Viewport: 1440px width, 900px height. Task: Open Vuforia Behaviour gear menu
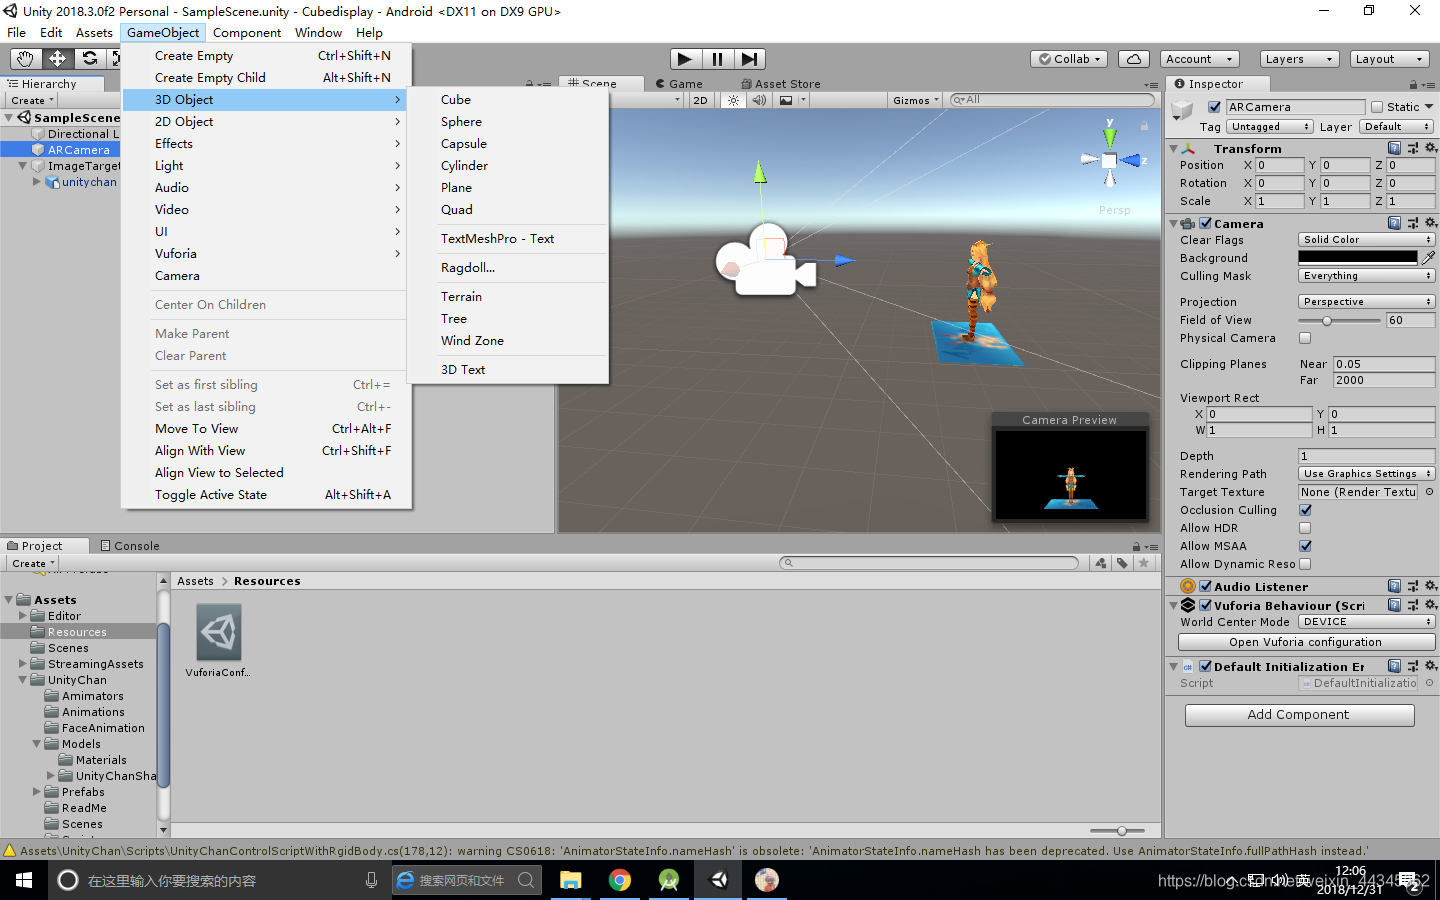tap(1431, 605)
